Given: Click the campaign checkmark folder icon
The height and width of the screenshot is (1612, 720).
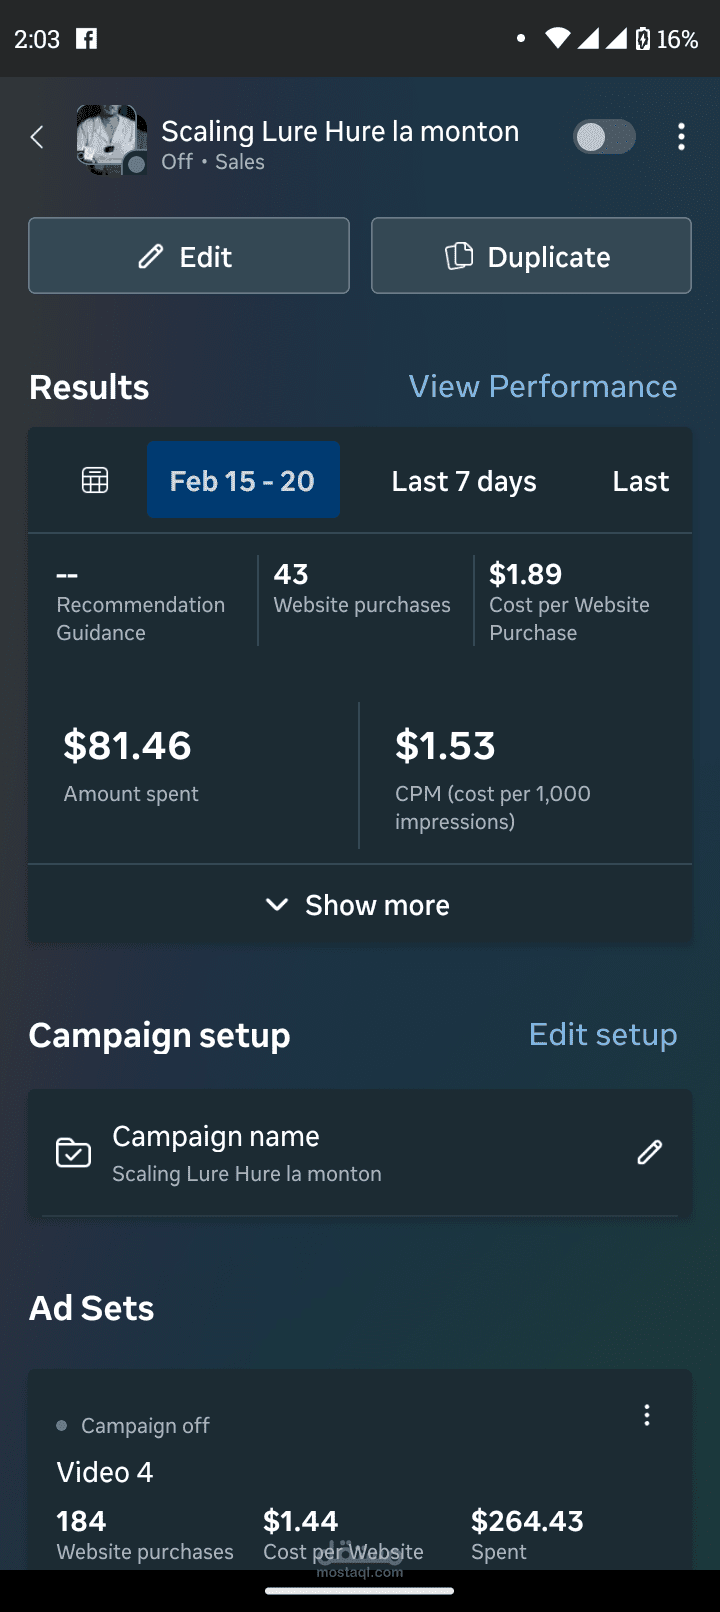Looking at the screenshot, I should pyautogui.click(x=73, y=1152).
